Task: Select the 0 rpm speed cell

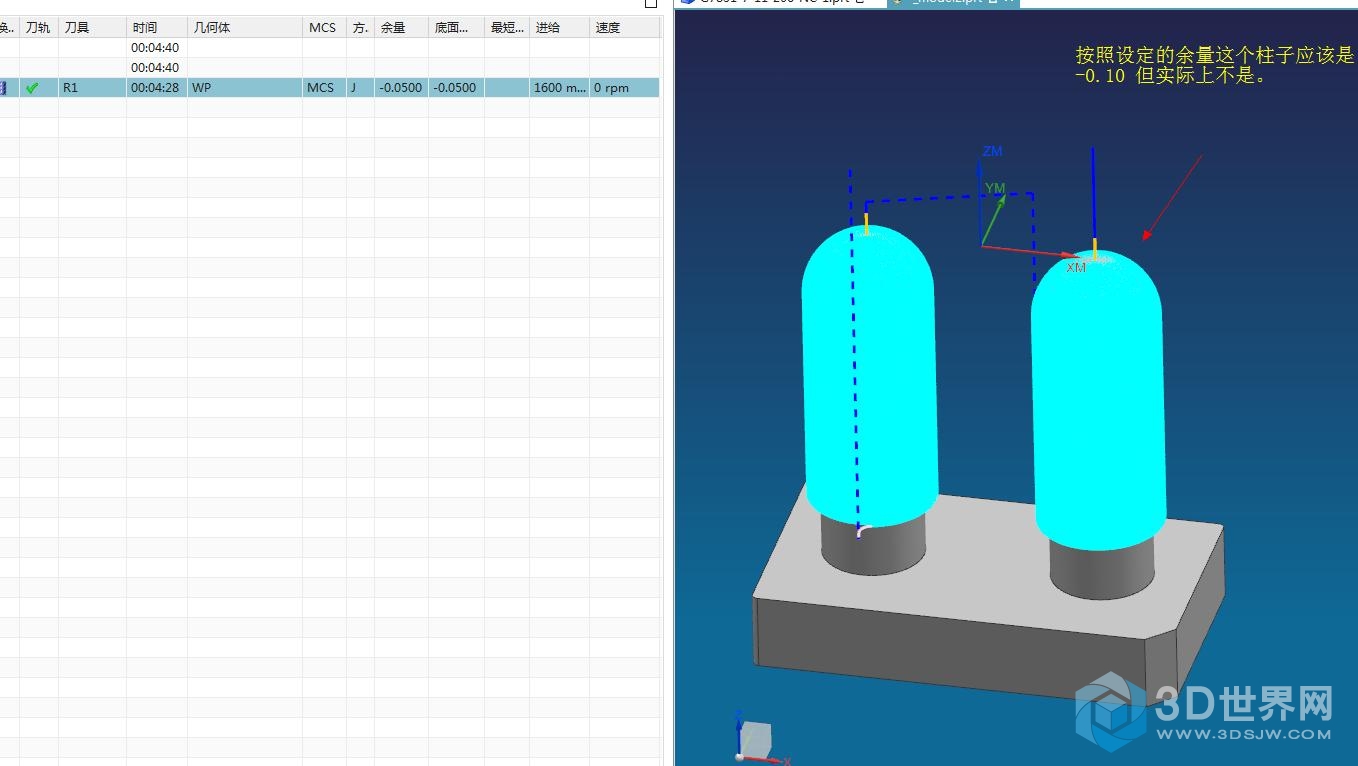Action: pyautogui.click(x=624, y=88)
